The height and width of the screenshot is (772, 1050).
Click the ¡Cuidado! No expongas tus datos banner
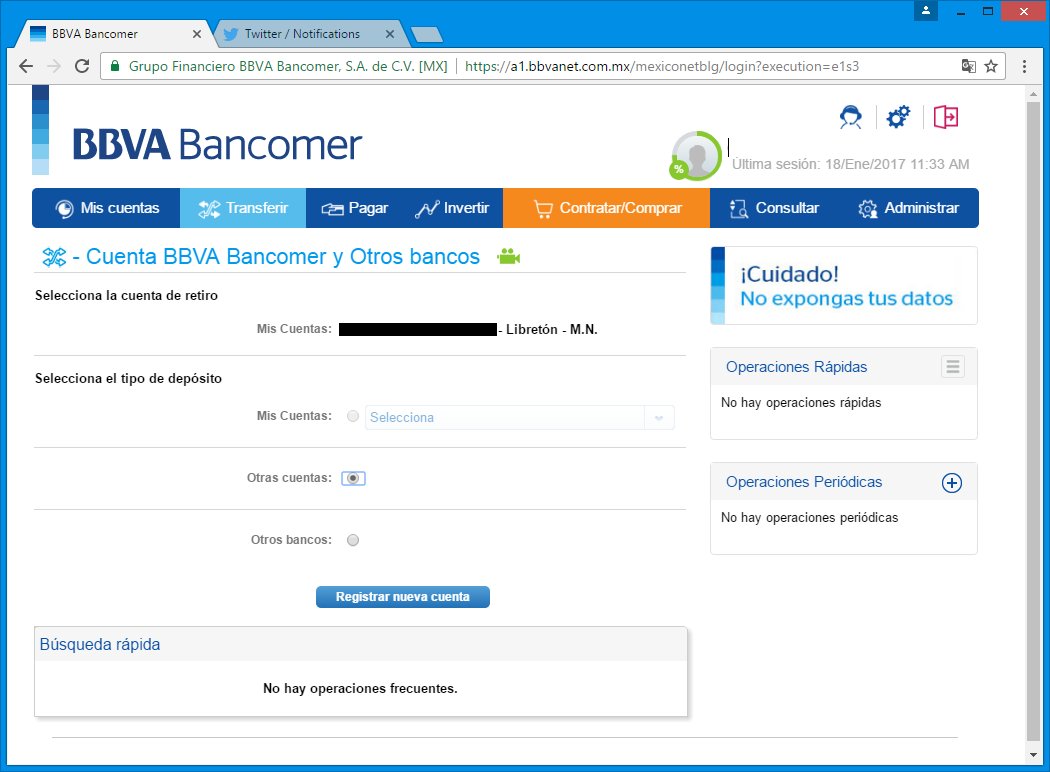844,286
